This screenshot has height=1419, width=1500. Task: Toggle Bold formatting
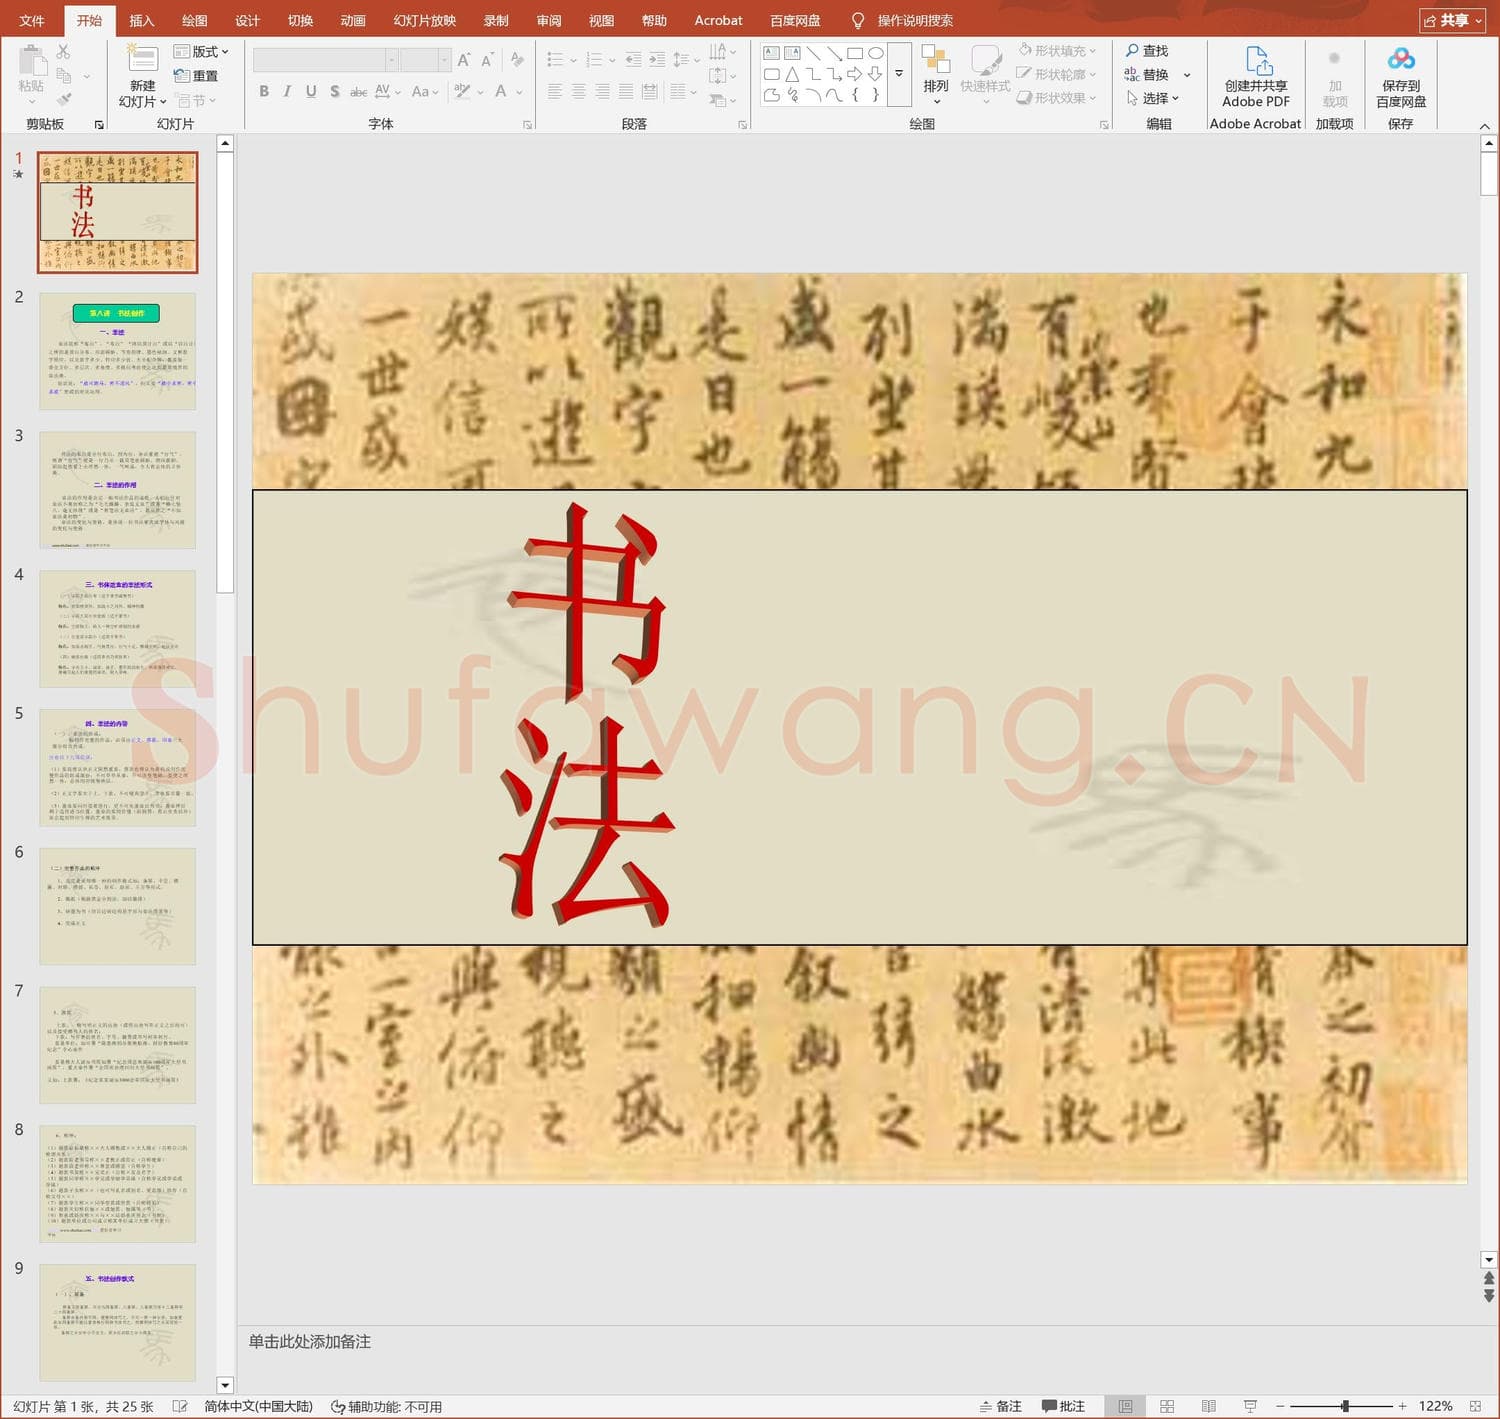(x=264, y=92)
